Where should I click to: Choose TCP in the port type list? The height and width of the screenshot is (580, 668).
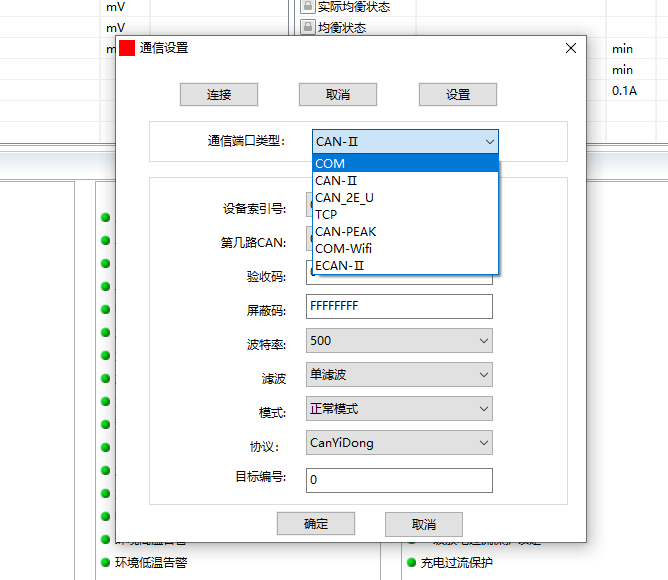coord(404,215)
